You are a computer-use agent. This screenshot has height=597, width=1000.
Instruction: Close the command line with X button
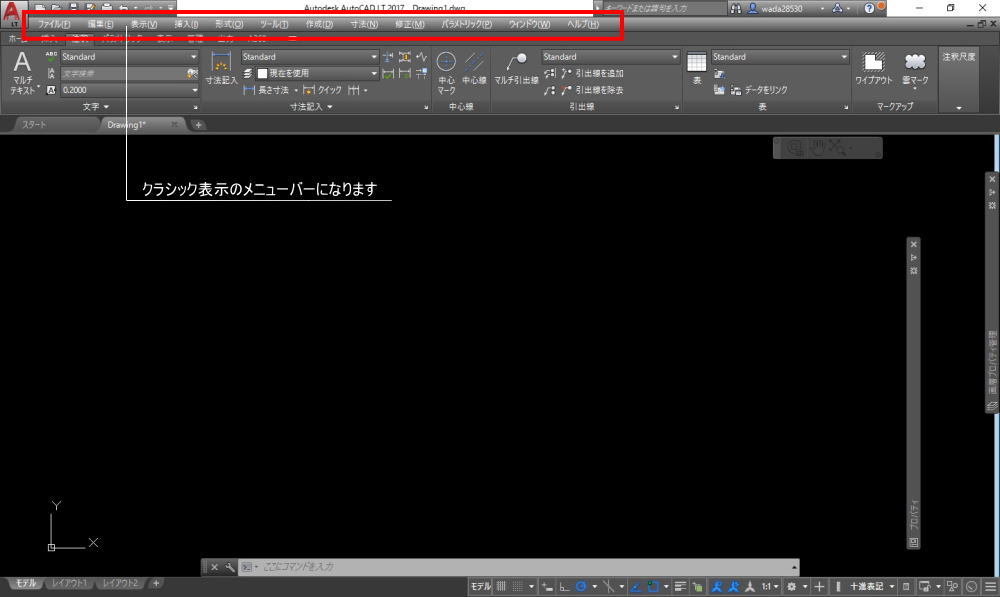215,567
